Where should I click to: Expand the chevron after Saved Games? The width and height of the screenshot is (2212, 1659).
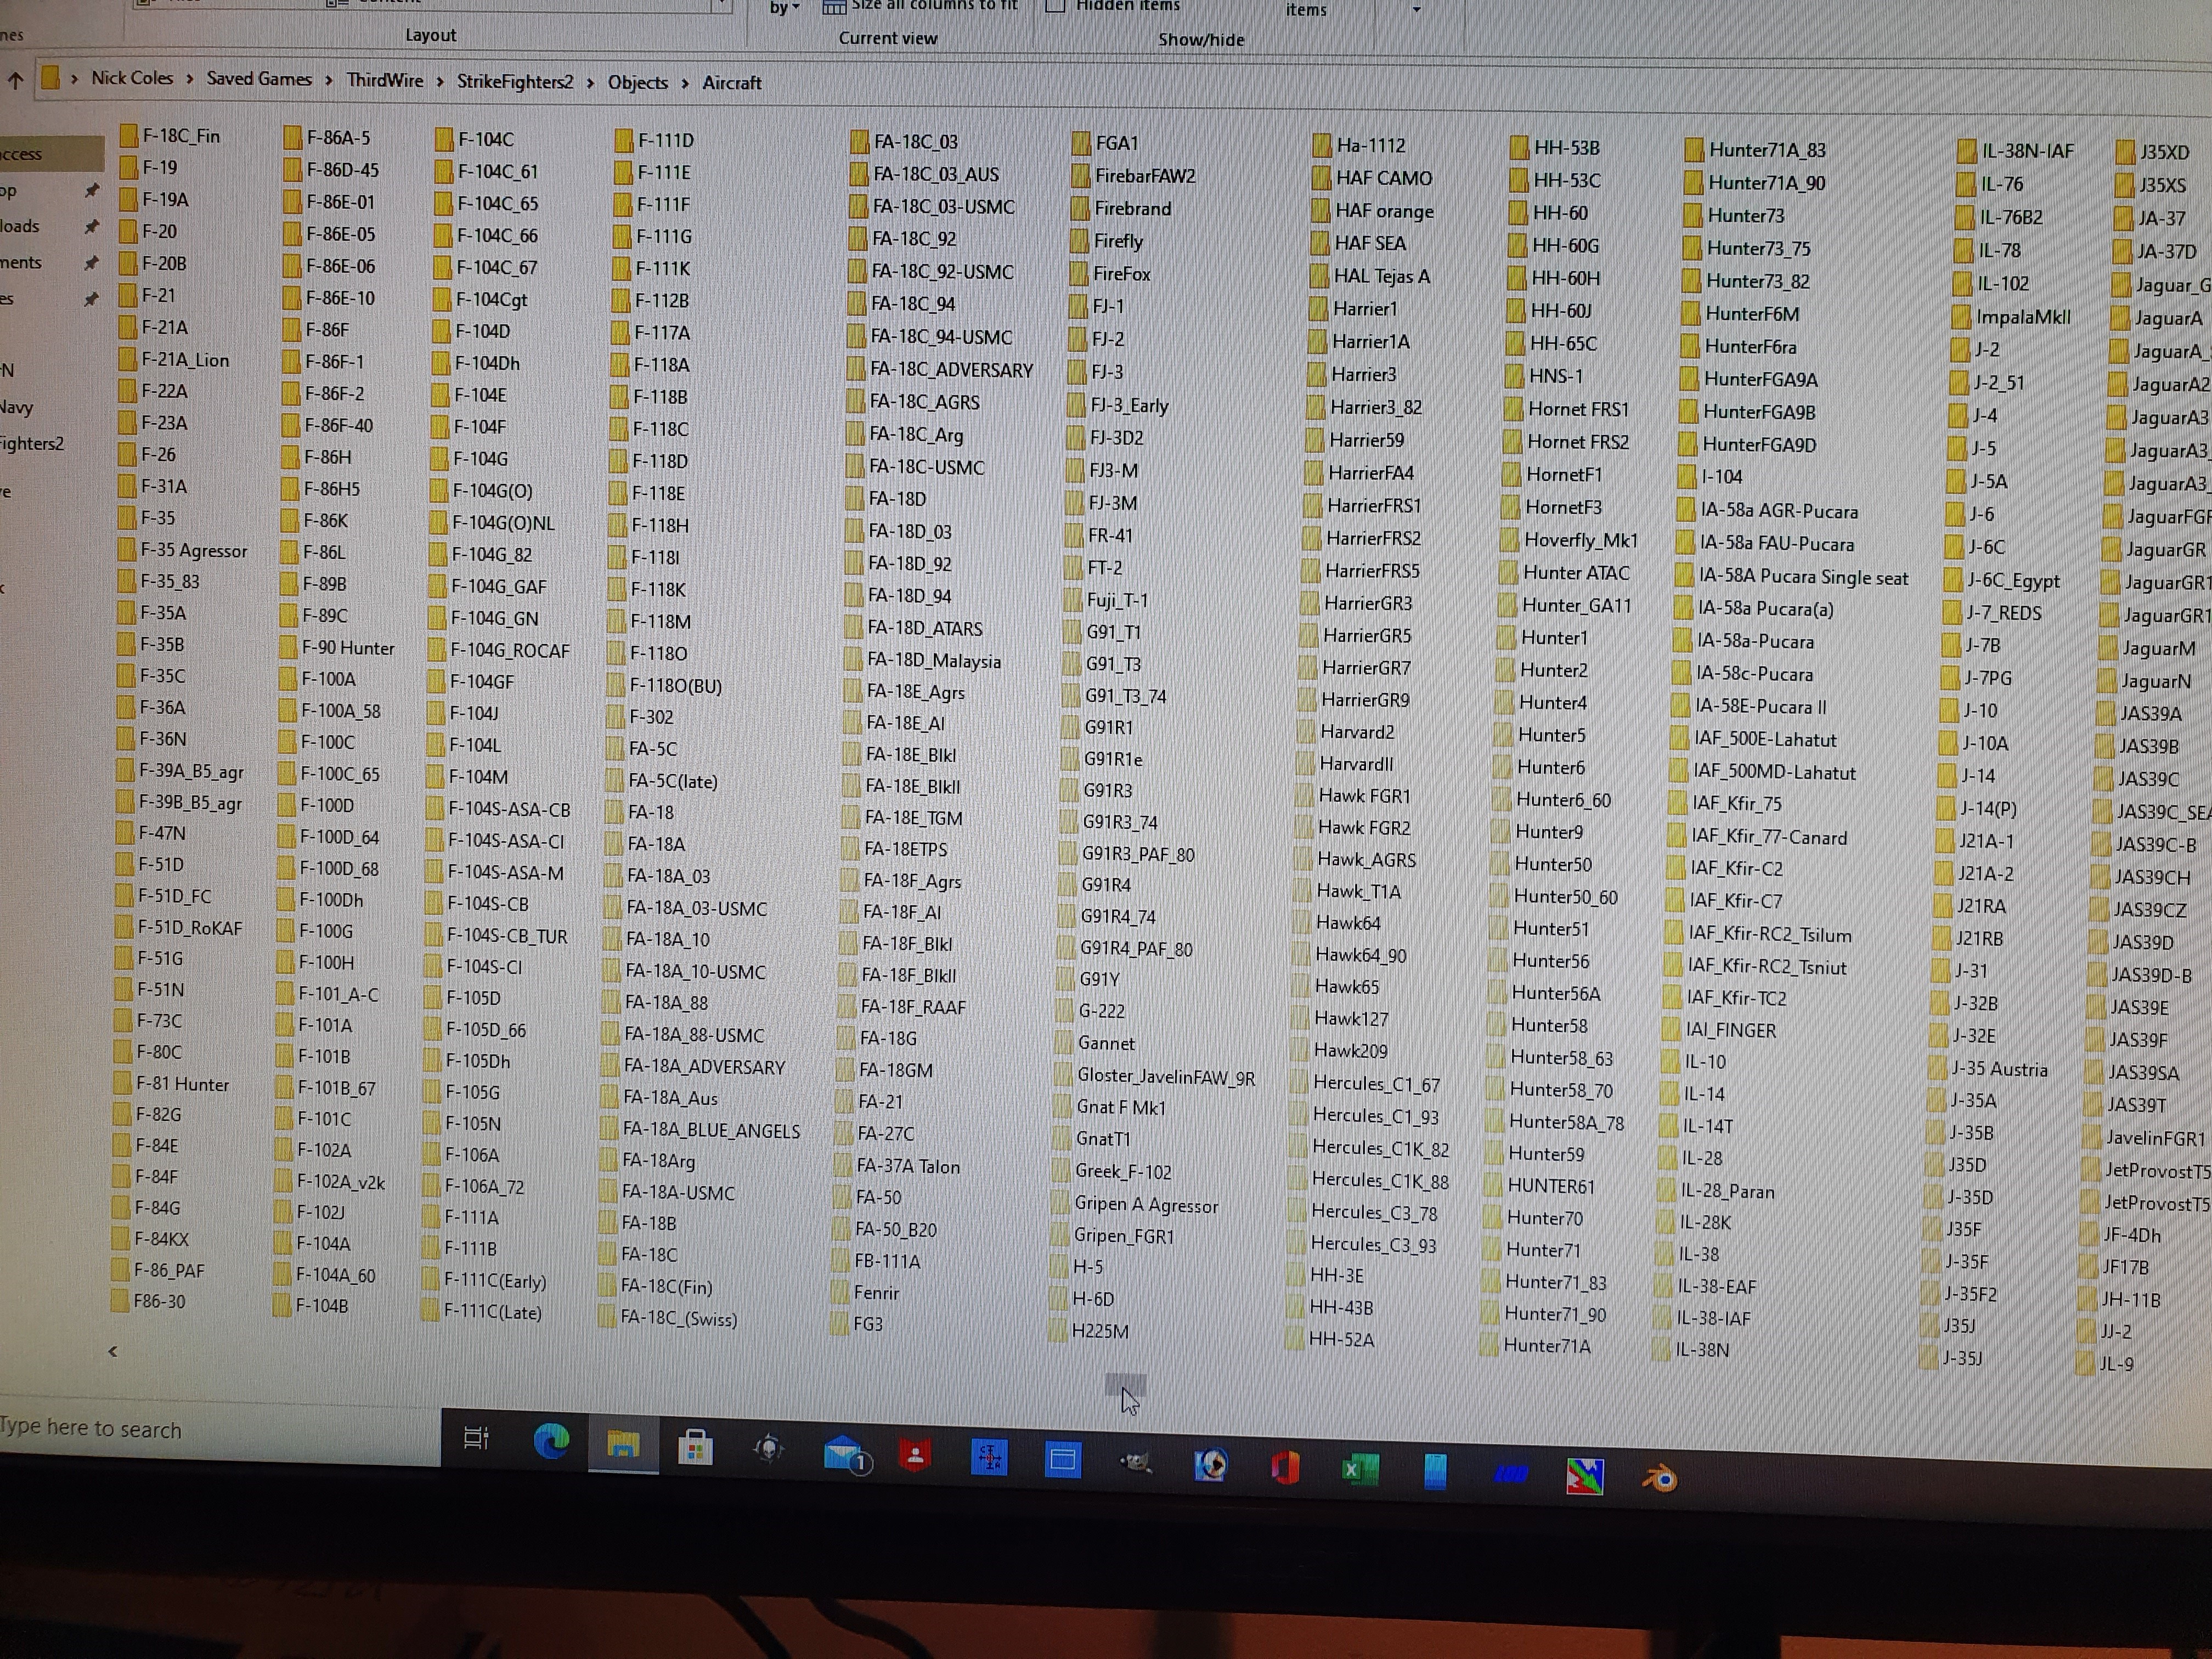tap(328, 80)
